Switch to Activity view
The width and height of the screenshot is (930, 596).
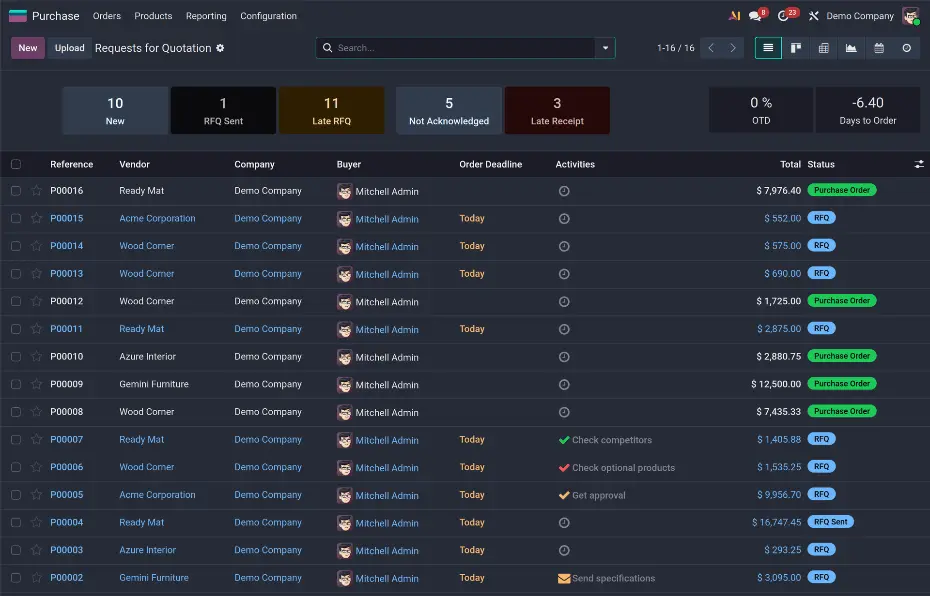click(907, 48)
